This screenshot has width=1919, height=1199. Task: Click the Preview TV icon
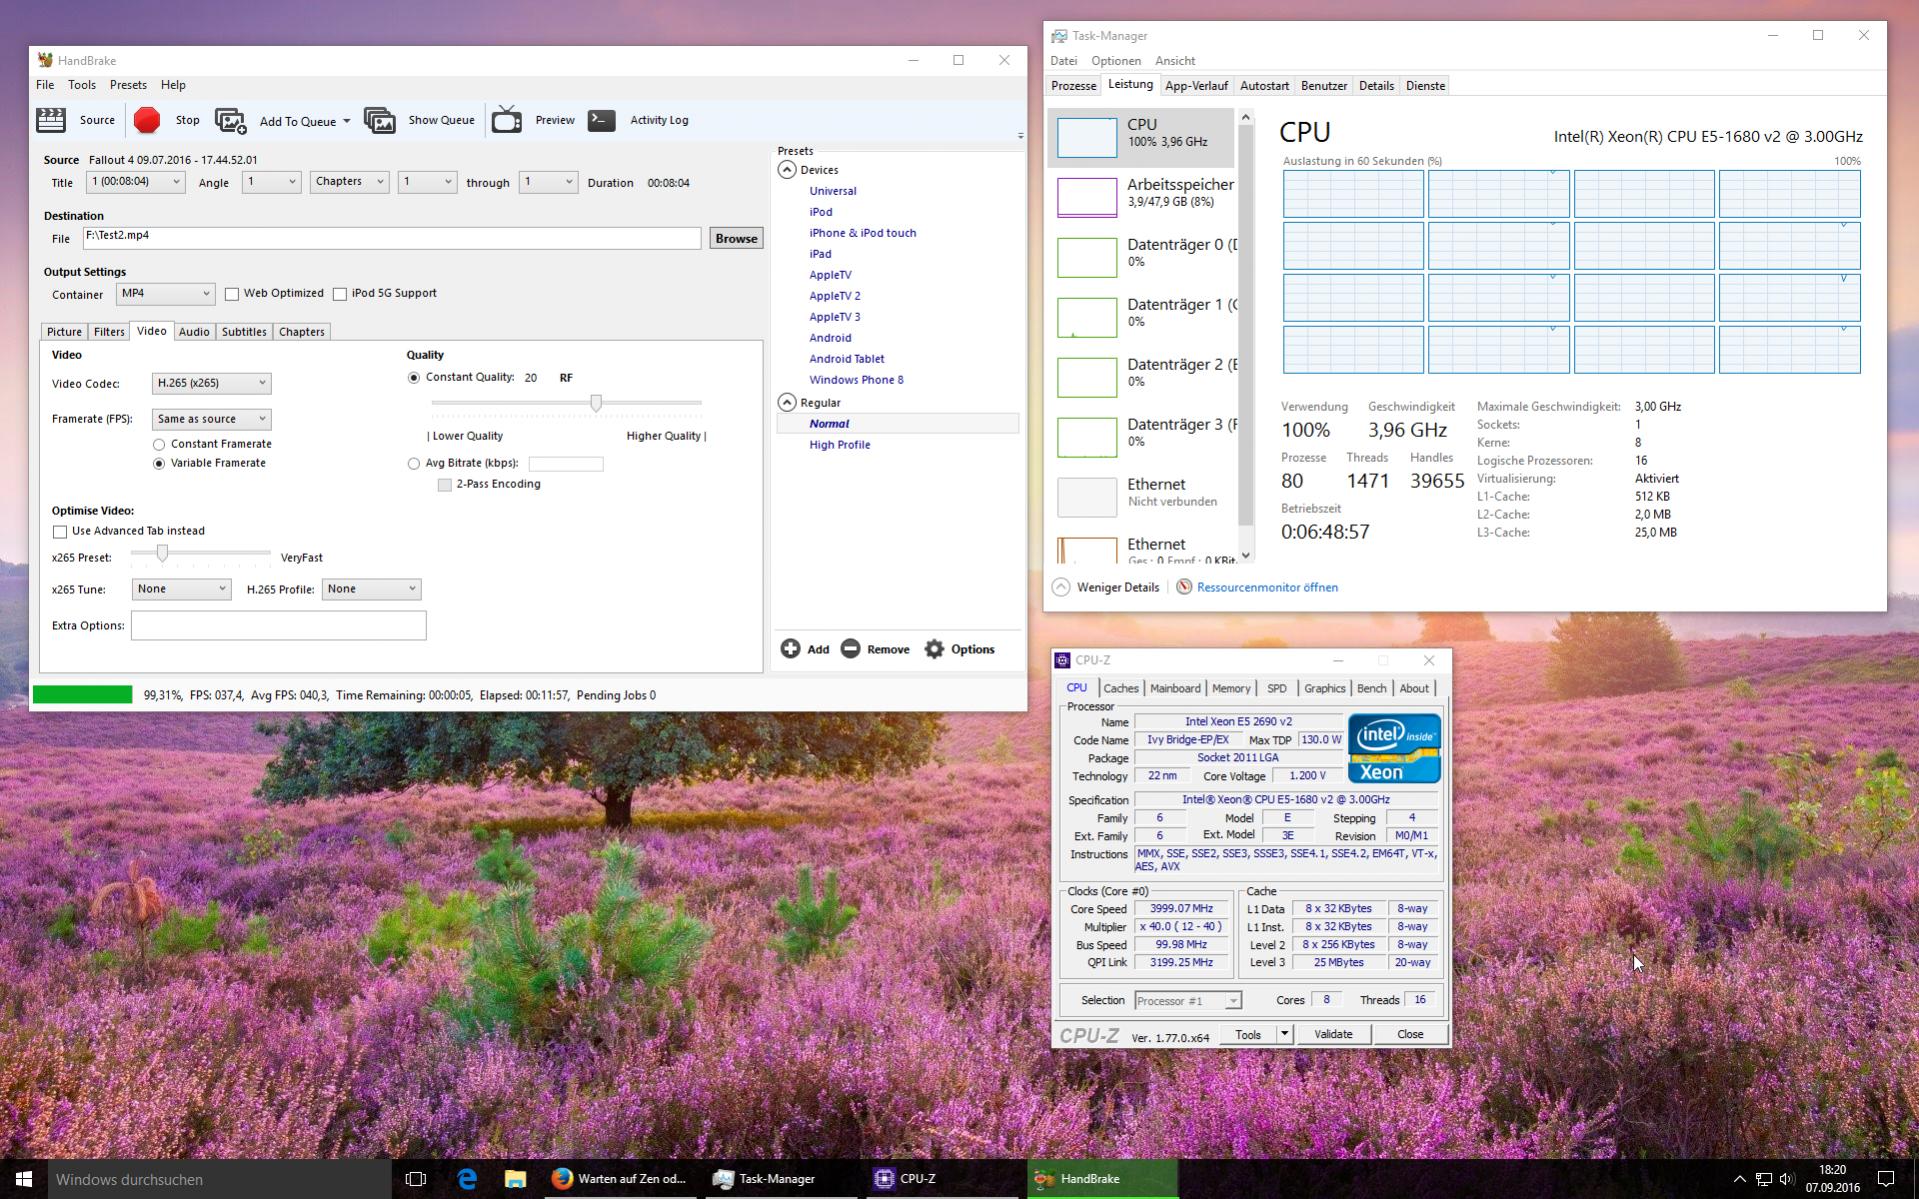click(507, 120)
